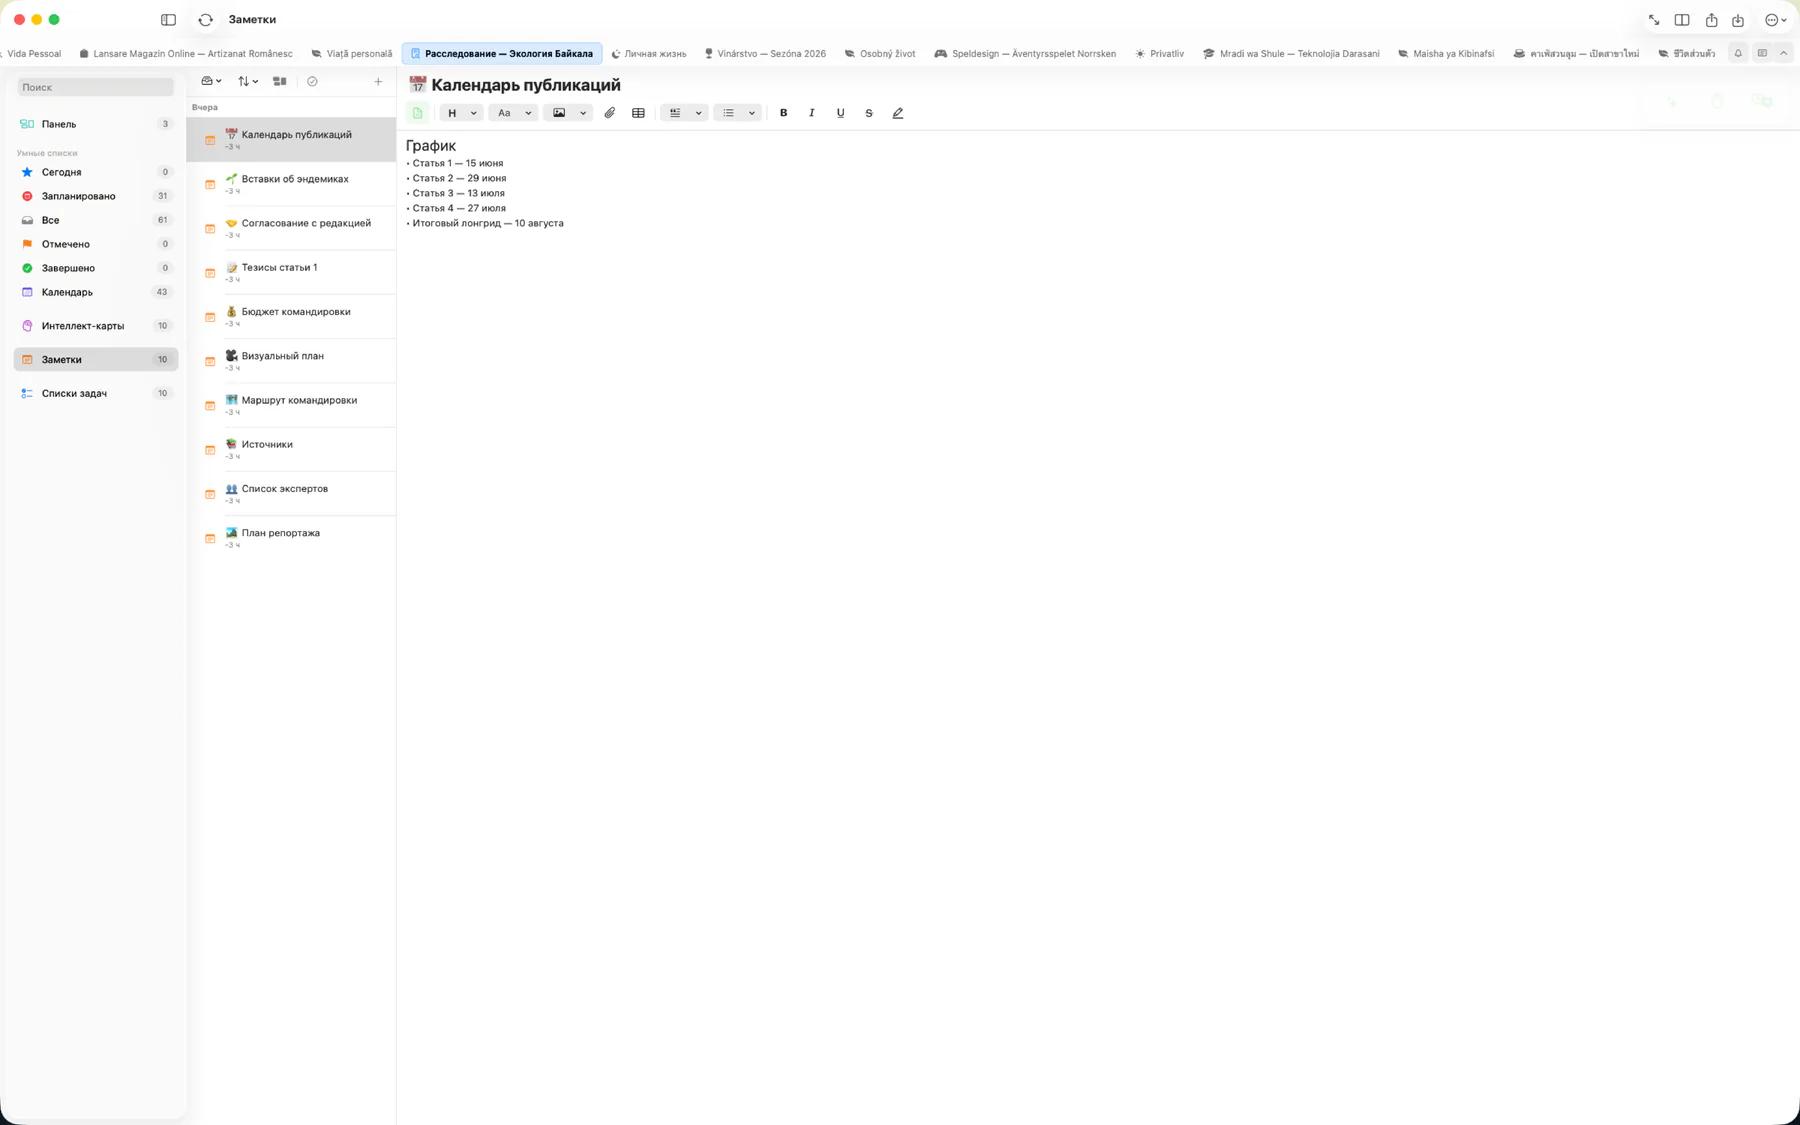The height and width of the screenshot is (1125, 1800).
Task: Expand the Aa font size arrow
Action: pos(528,113)
